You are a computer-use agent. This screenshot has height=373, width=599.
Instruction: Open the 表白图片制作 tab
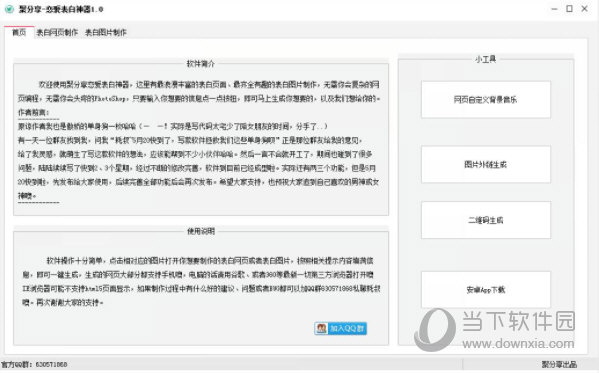(x=105, y=32)
